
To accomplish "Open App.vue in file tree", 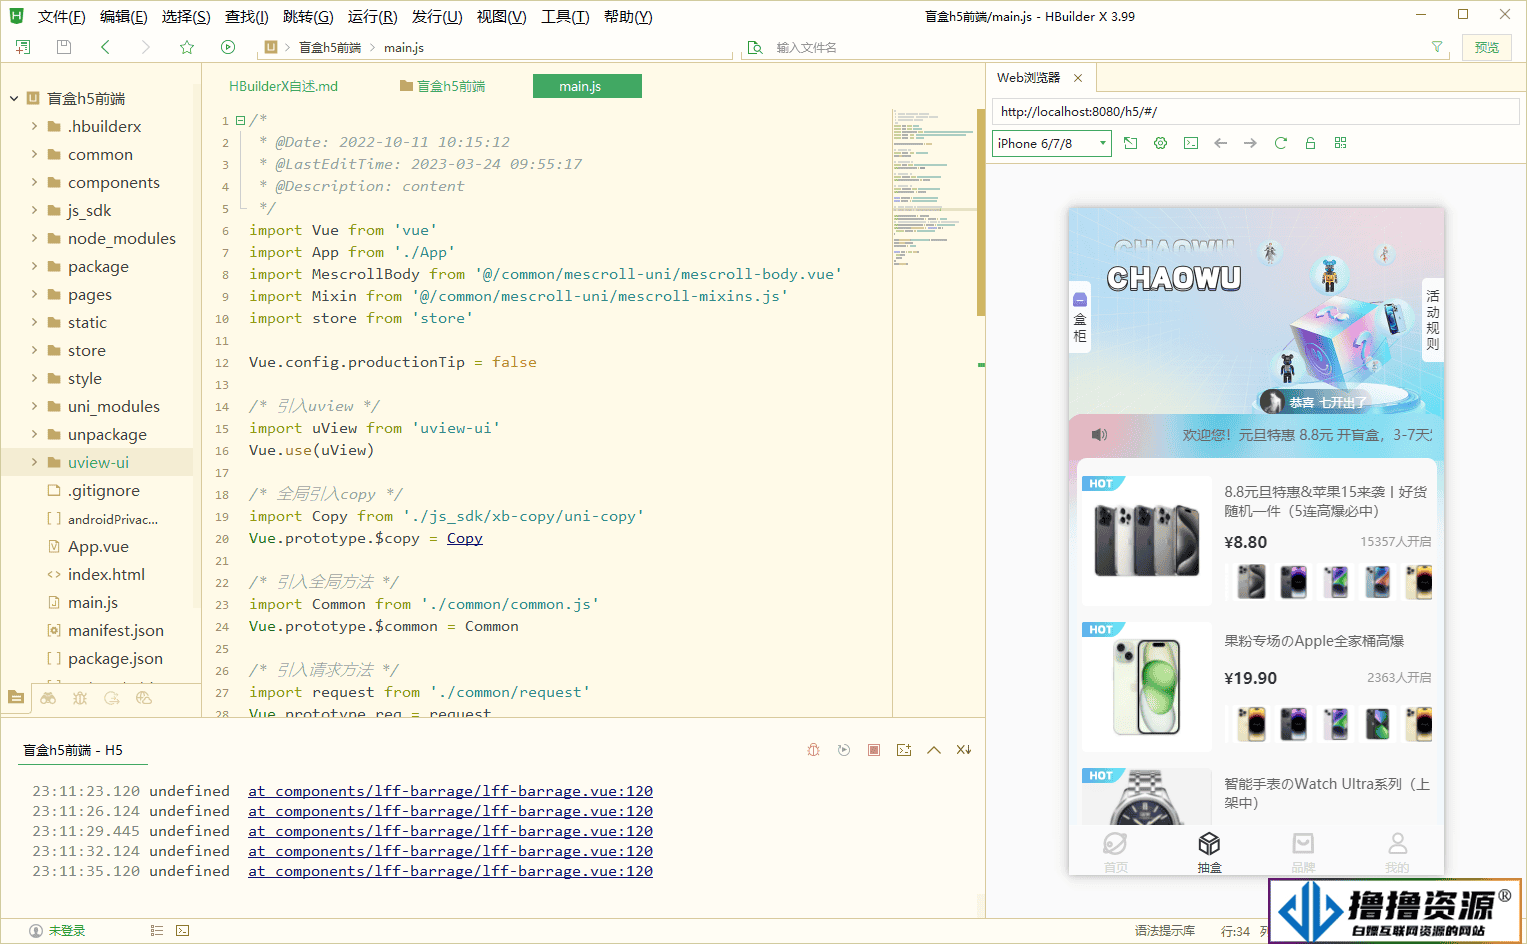I will click(98, 546).
